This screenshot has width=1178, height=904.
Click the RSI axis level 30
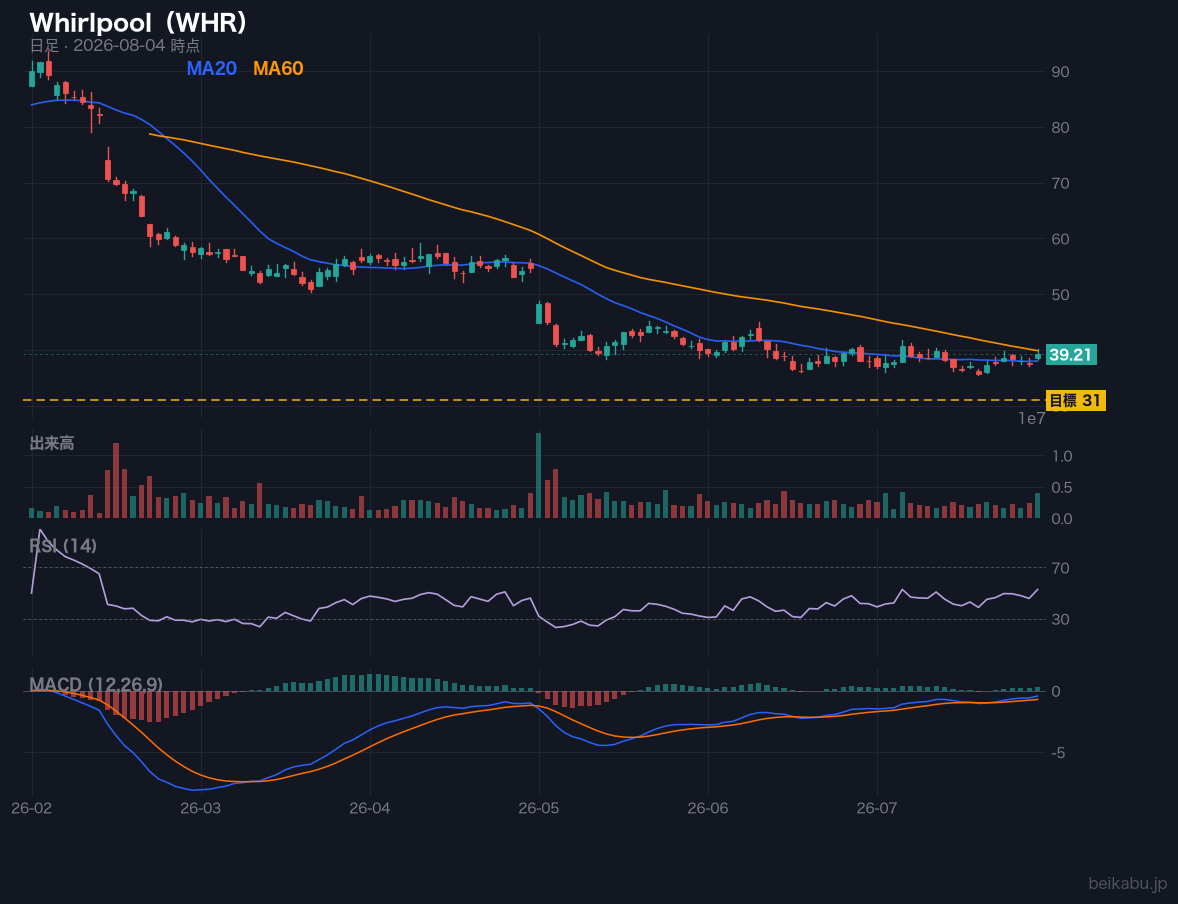(x=1061, y=619)
